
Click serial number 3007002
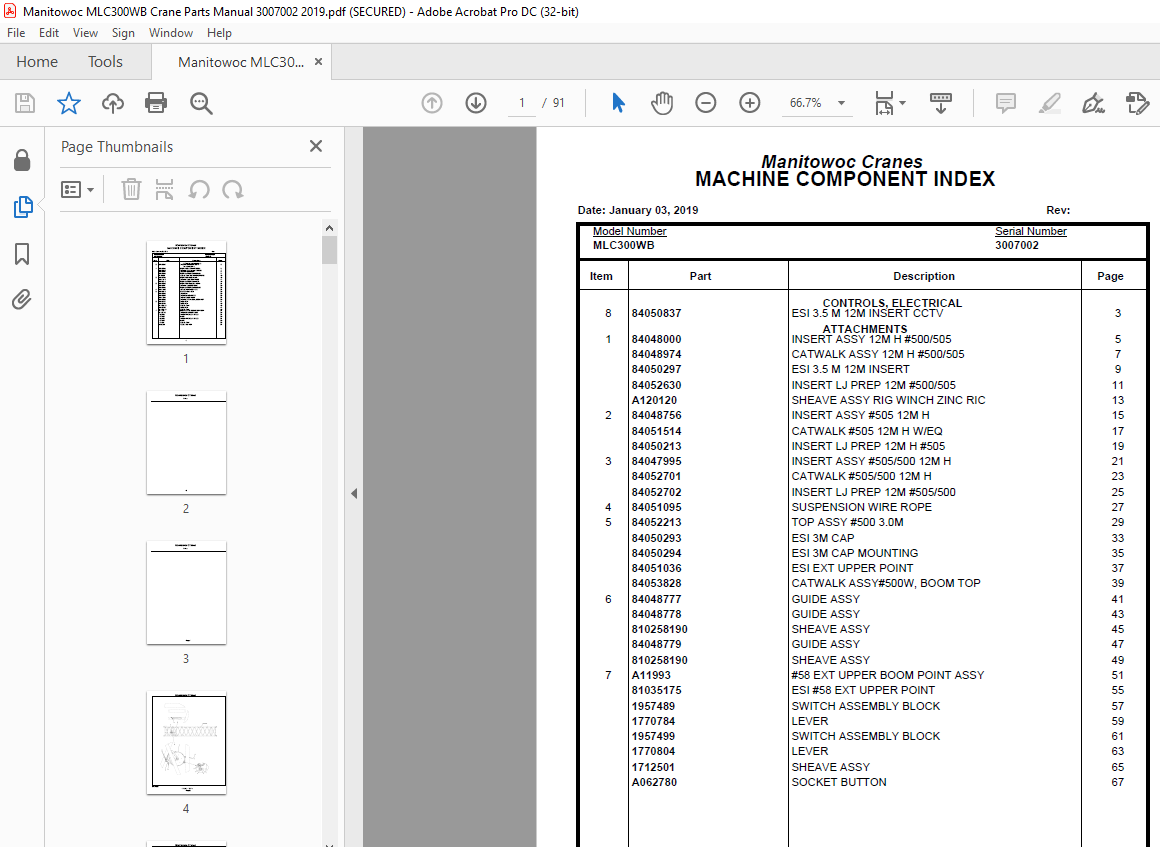coord(1016,245)
